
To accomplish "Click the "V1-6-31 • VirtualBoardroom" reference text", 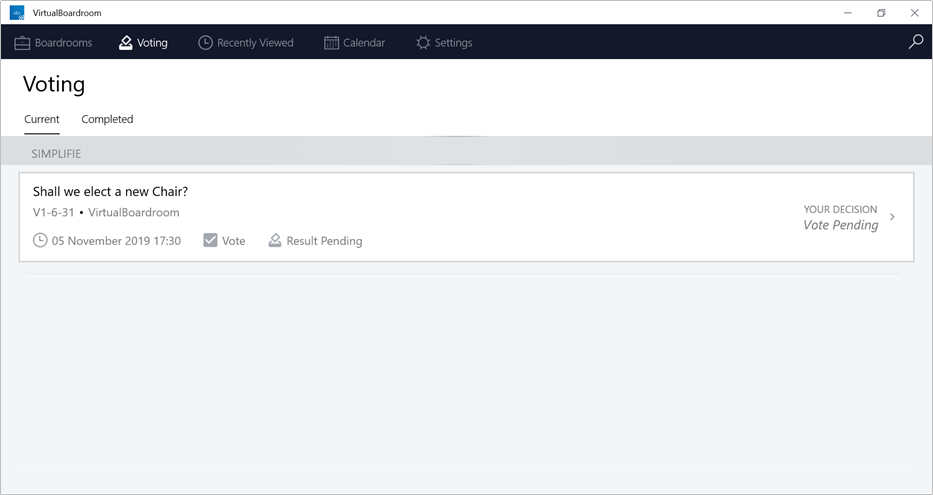I will [x=106, y=212].
